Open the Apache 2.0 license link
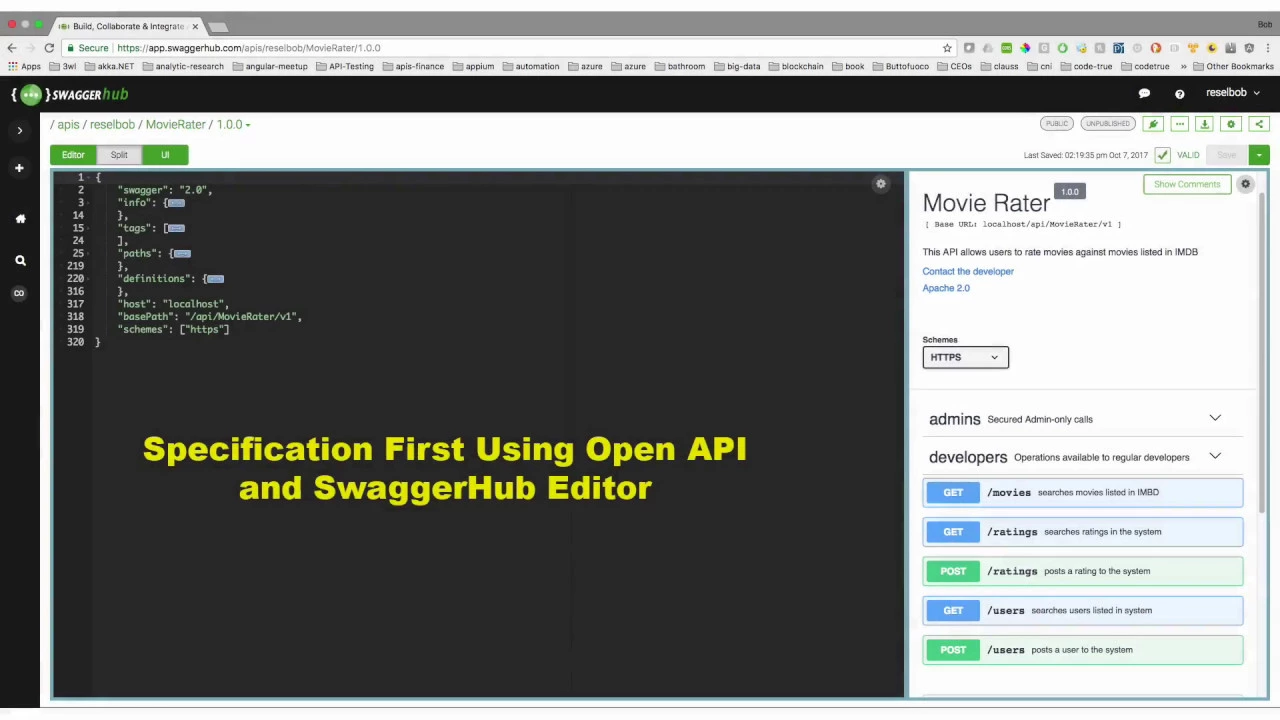Image resolution: width=1280 pixels, height=720 pixels. point(946,288)
